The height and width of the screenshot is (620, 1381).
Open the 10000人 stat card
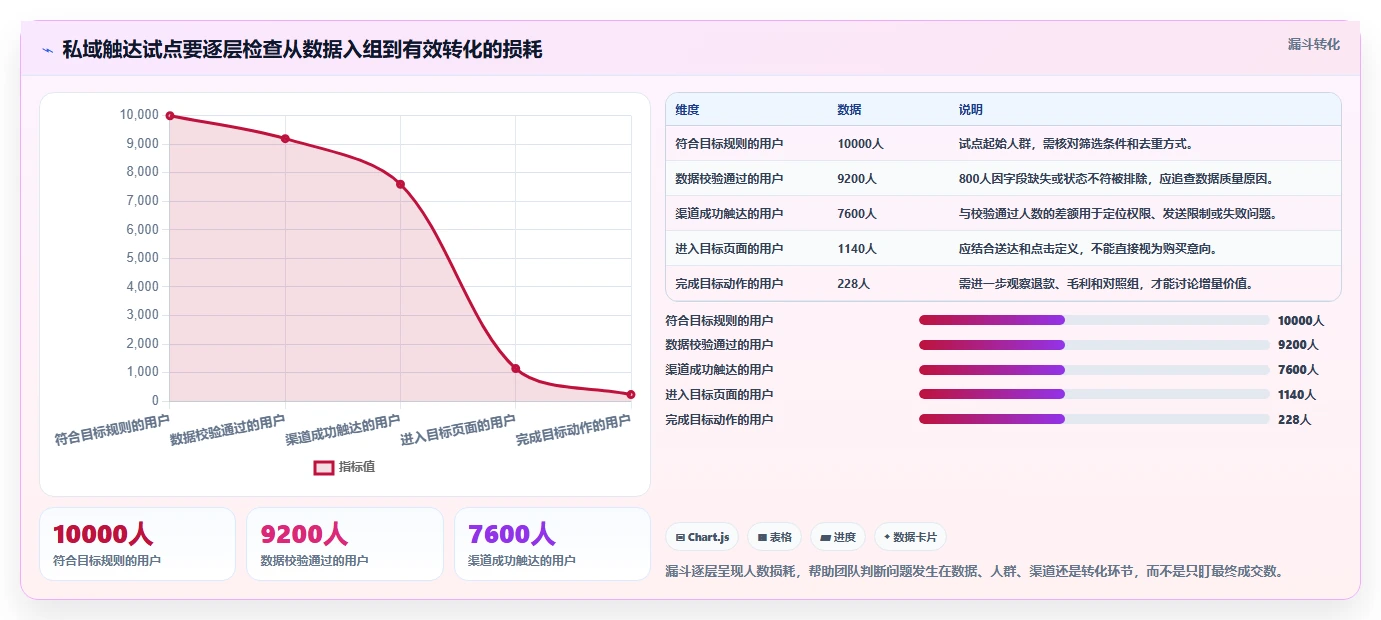coord(137,544)
